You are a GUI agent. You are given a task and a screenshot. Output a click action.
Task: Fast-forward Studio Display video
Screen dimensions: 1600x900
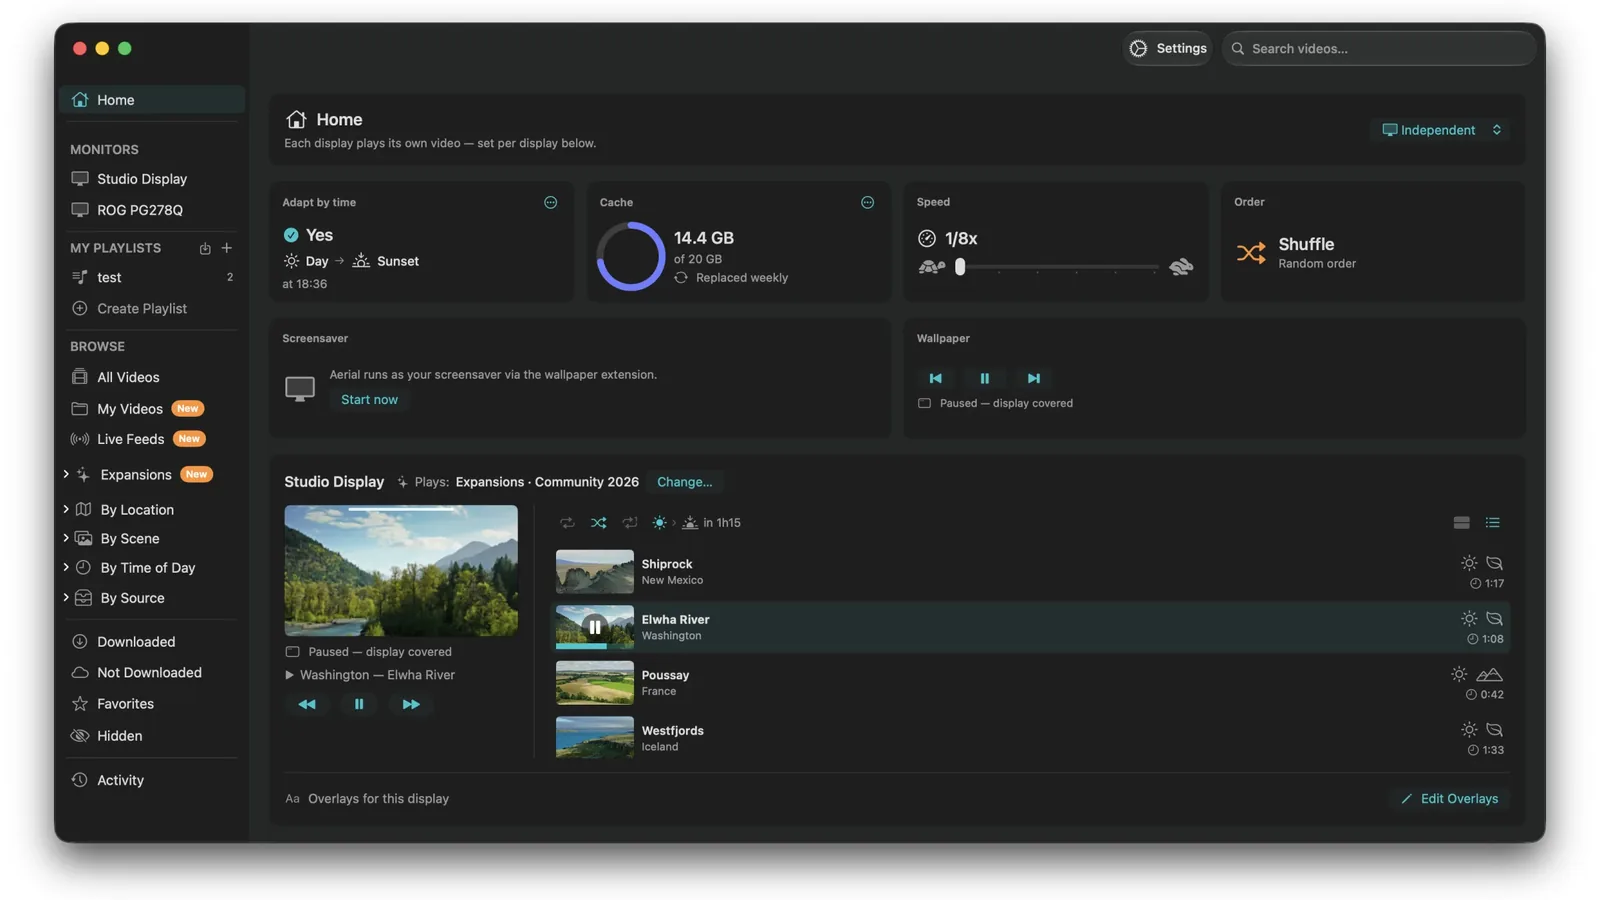[x=411, y=705]
